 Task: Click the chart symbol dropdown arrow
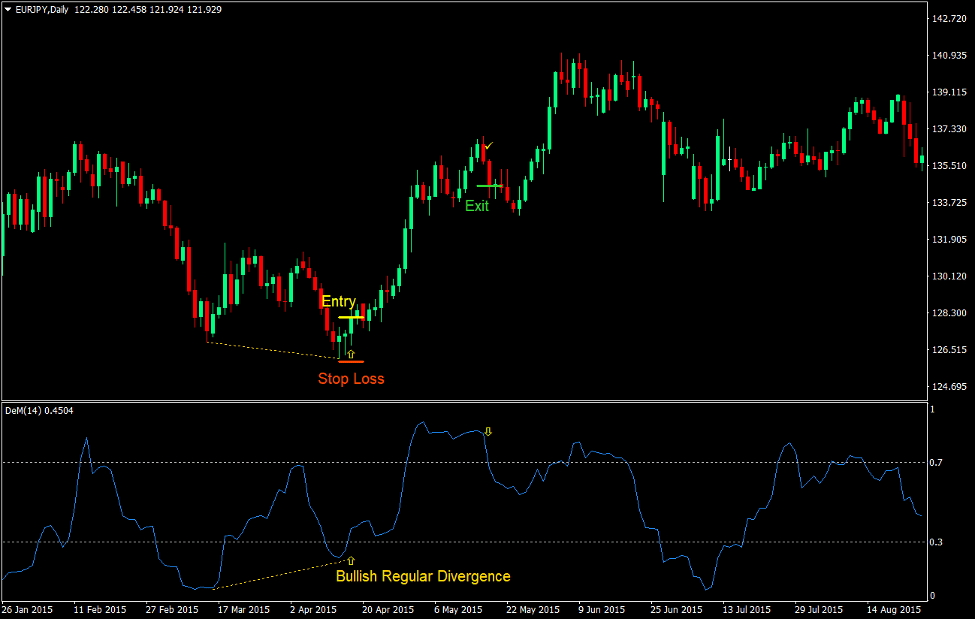(x=8, y=8)
